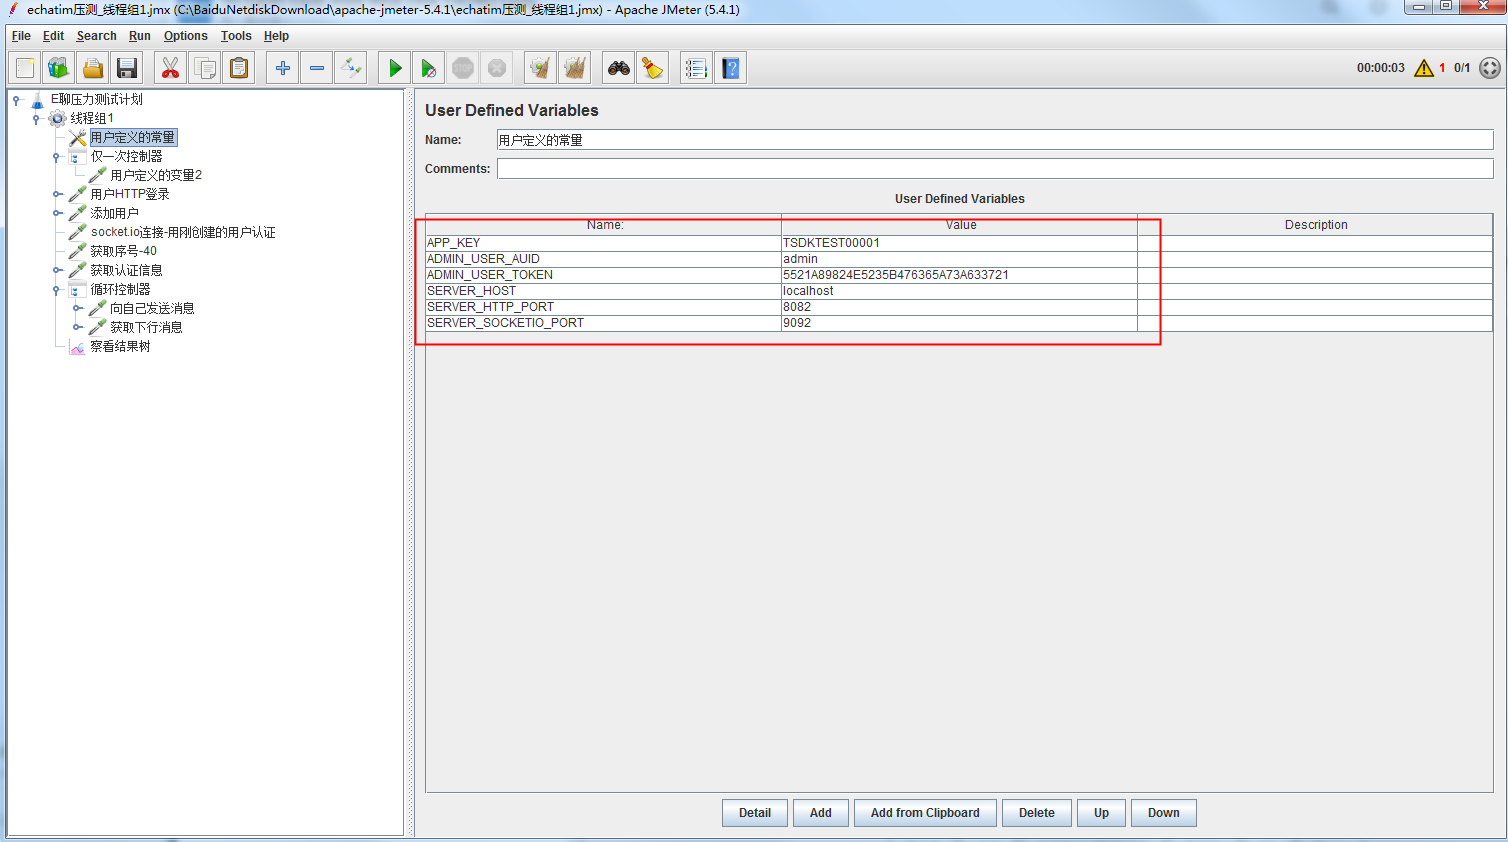Collapse the 循环控制器 tree node

[x=57, y=290]
